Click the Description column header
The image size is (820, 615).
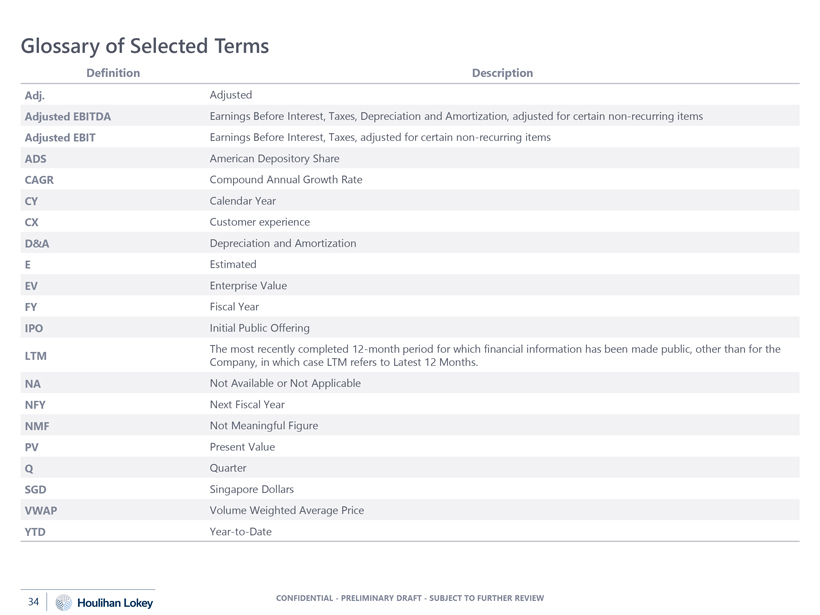503,73
